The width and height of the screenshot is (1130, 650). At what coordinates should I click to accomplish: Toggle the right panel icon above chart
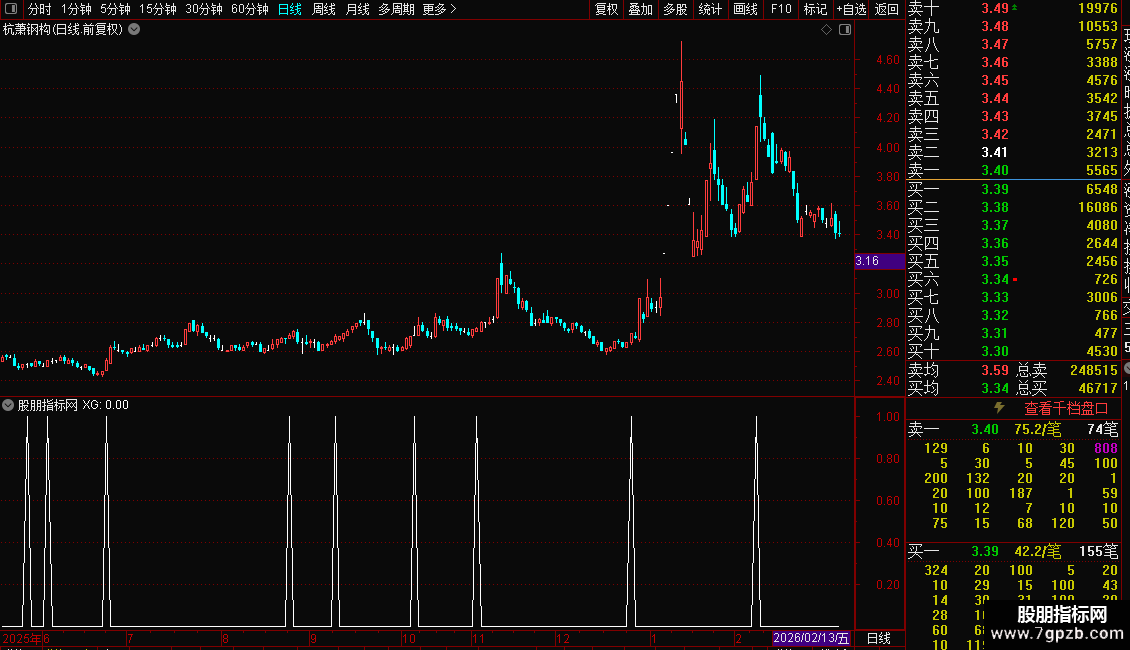[845, 30]
